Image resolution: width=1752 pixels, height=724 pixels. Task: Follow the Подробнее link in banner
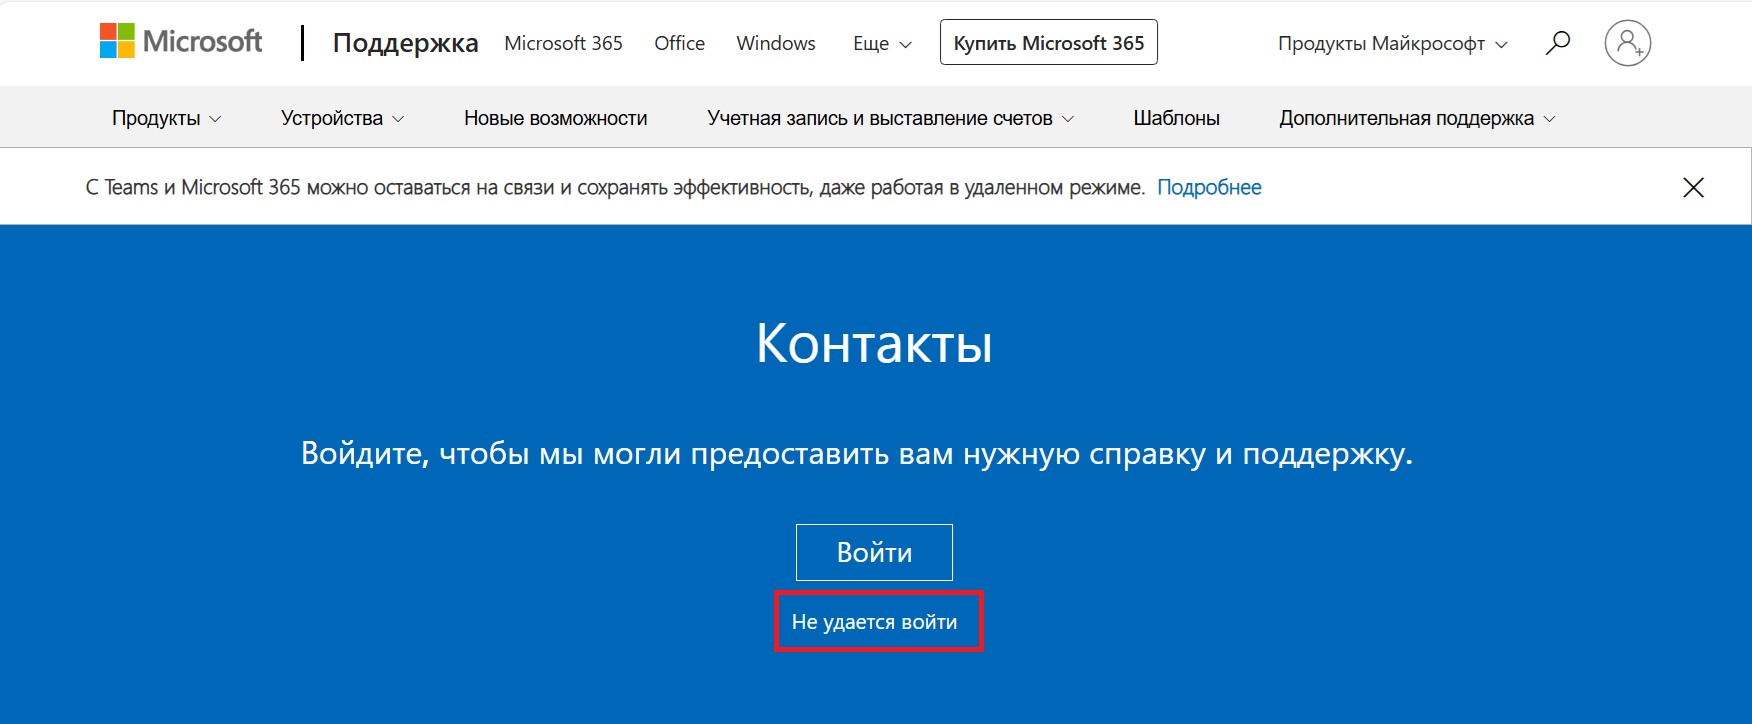1209,187
